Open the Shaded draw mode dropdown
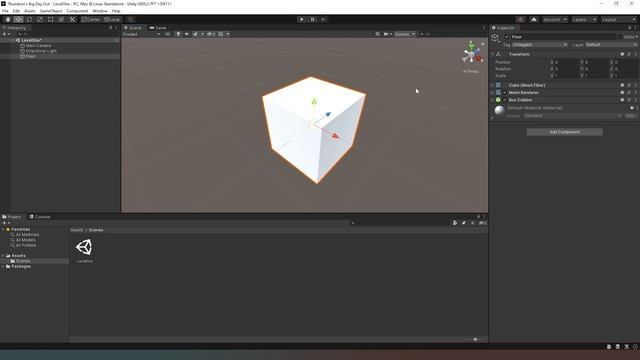640x360 pixels. tap(141, 34)
